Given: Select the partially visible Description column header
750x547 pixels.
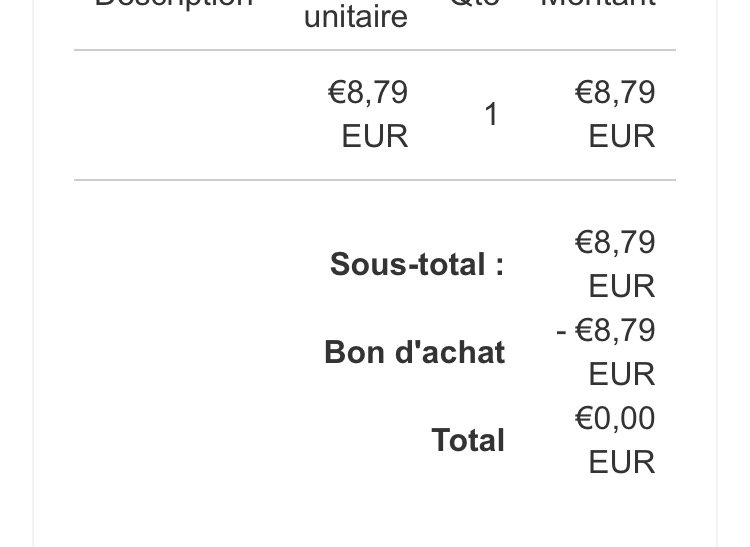Looking at the screenshot, I should point(174,3).
